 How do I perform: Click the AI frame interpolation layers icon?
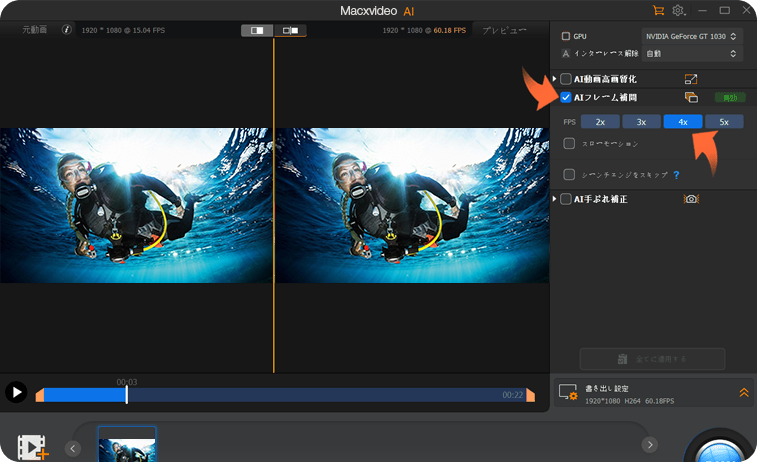click(691, 98)
